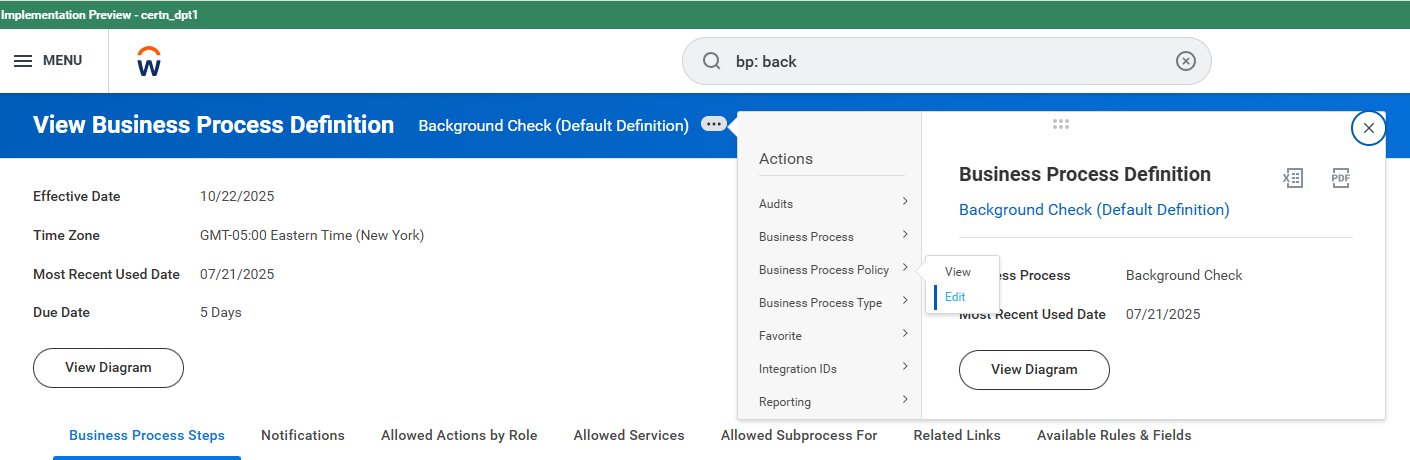
Task: Click View Diagram button in popup
Action: [x=1034, y=370]
